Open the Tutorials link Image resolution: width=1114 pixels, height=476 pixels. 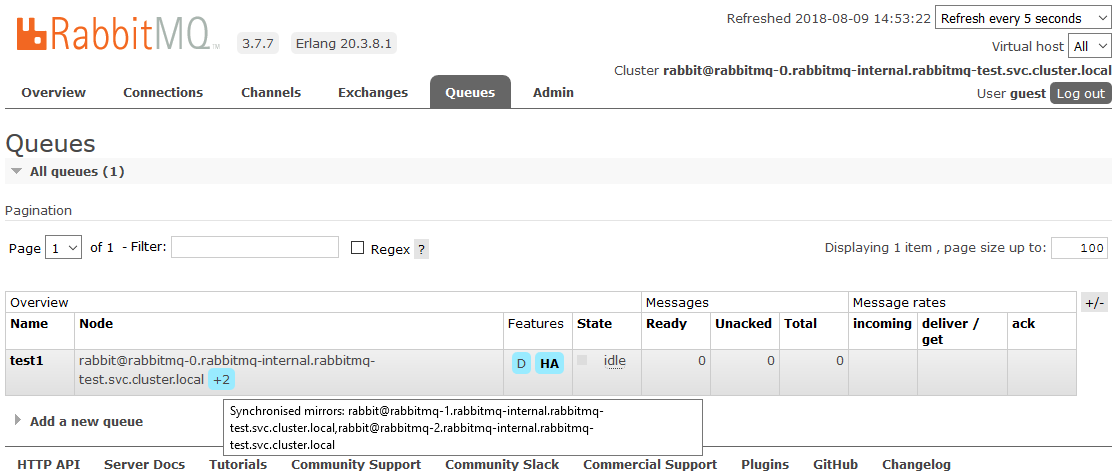click(x=238, y=465)
